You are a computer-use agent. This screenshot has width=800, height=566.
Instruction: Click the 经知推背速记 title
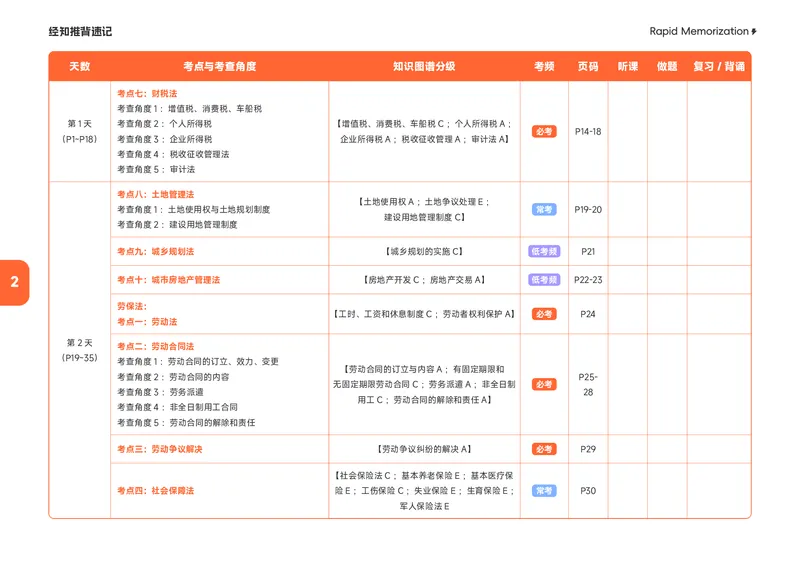pyautogui.click(x=80, y=32)
